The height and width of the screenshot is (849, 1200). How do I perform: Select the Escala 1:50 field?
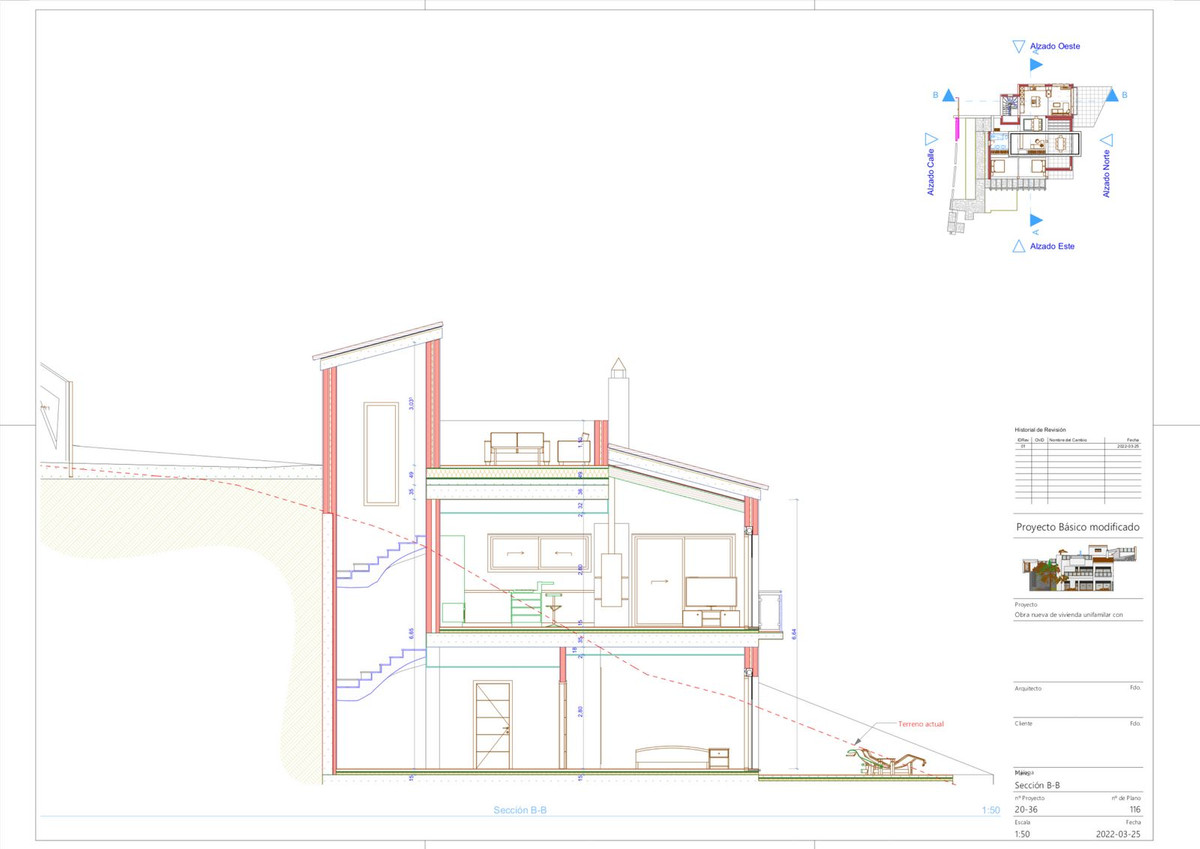click(x=1020, y=836)
